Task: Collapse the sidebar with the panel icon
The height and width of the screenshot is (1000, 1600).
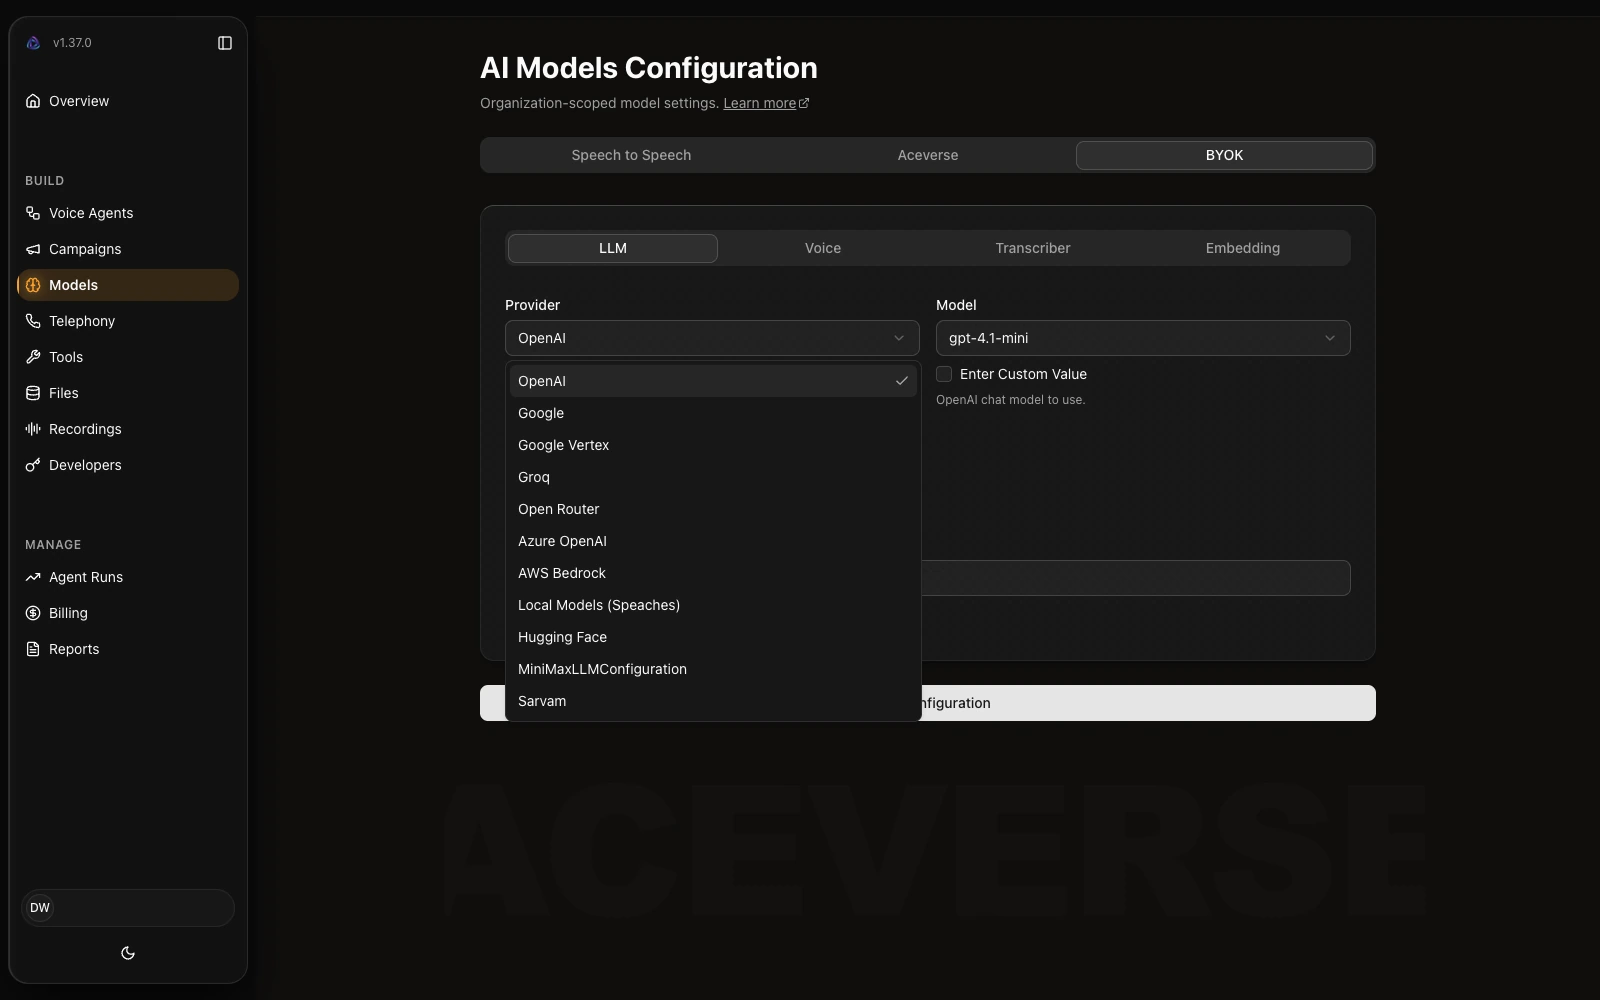Action: (x=225, y=43)
